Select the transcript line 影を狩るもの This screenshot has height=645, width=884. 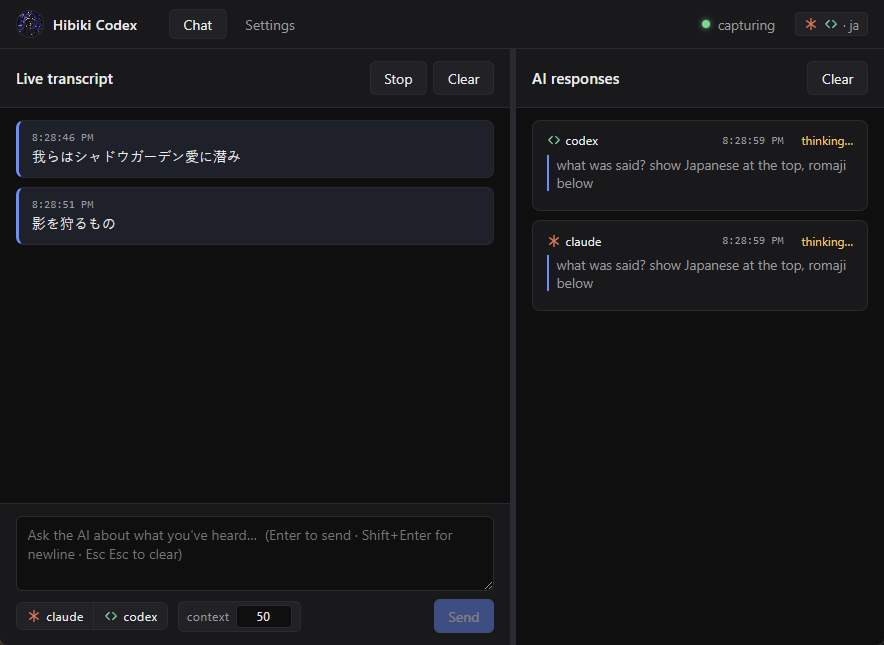pyautogui.click(x=74, y=223)
